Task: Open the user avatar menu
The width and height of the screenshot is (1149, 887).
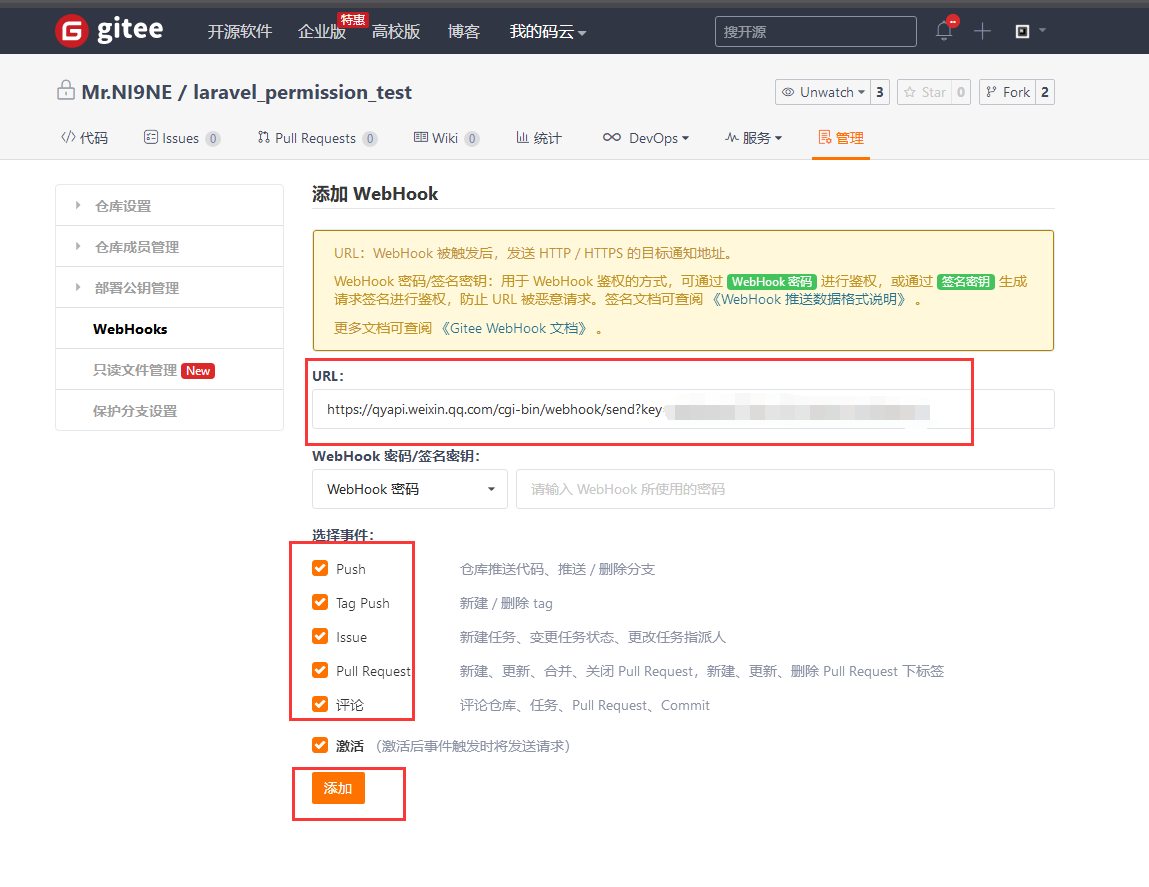Action: (1030, 31)
